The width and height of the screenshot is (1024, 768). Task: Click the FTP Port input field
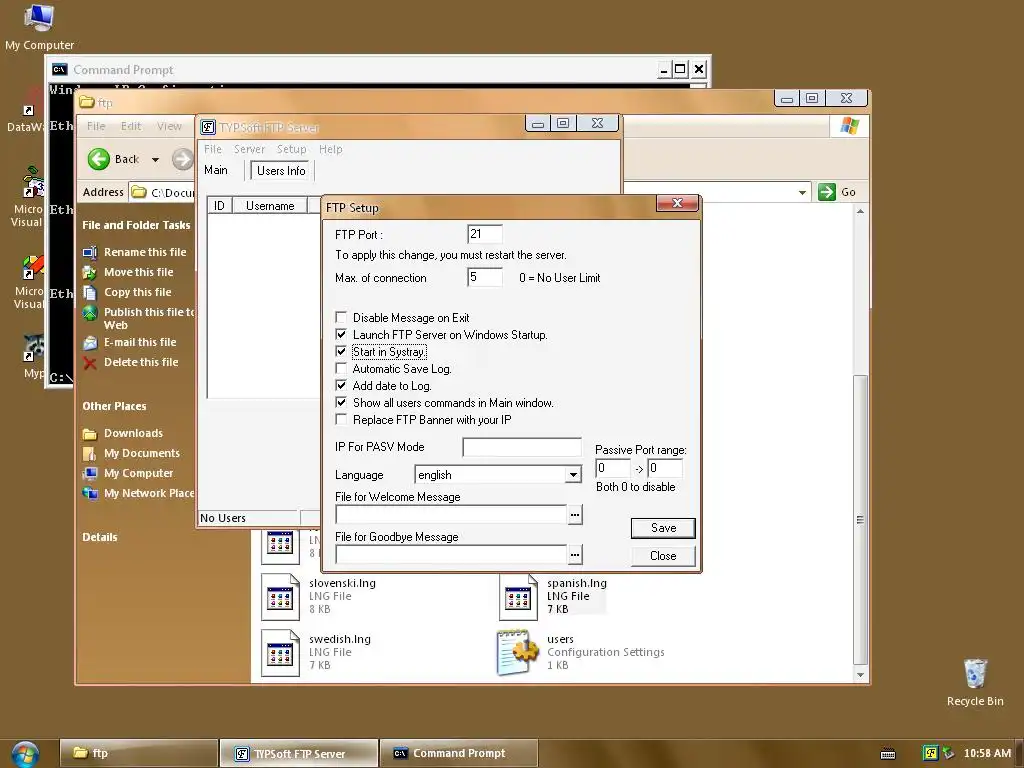[x=485, y=234]
